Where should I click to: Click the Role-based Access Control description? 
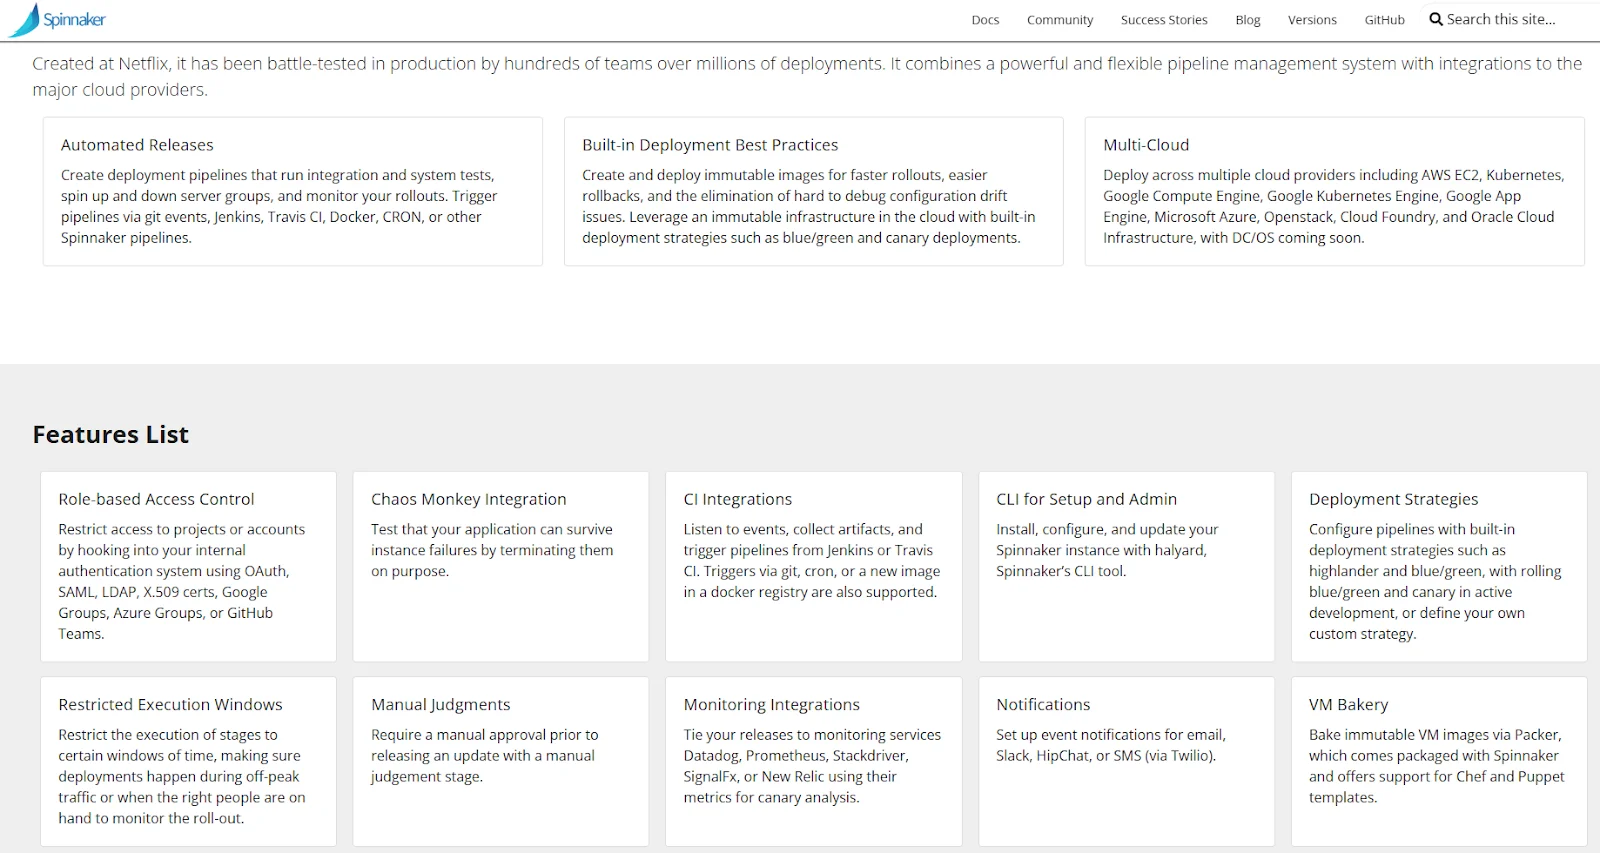click(x=182, y=581)
